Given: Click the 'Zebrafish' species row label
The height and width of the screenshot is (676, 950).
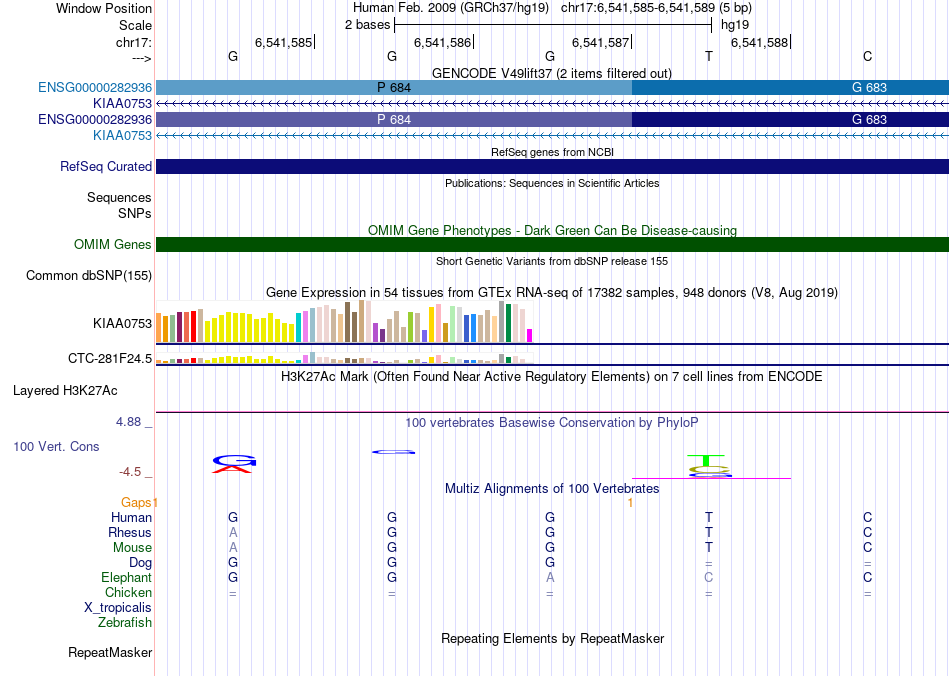Looking at the screenshot, I should point(125,622).
